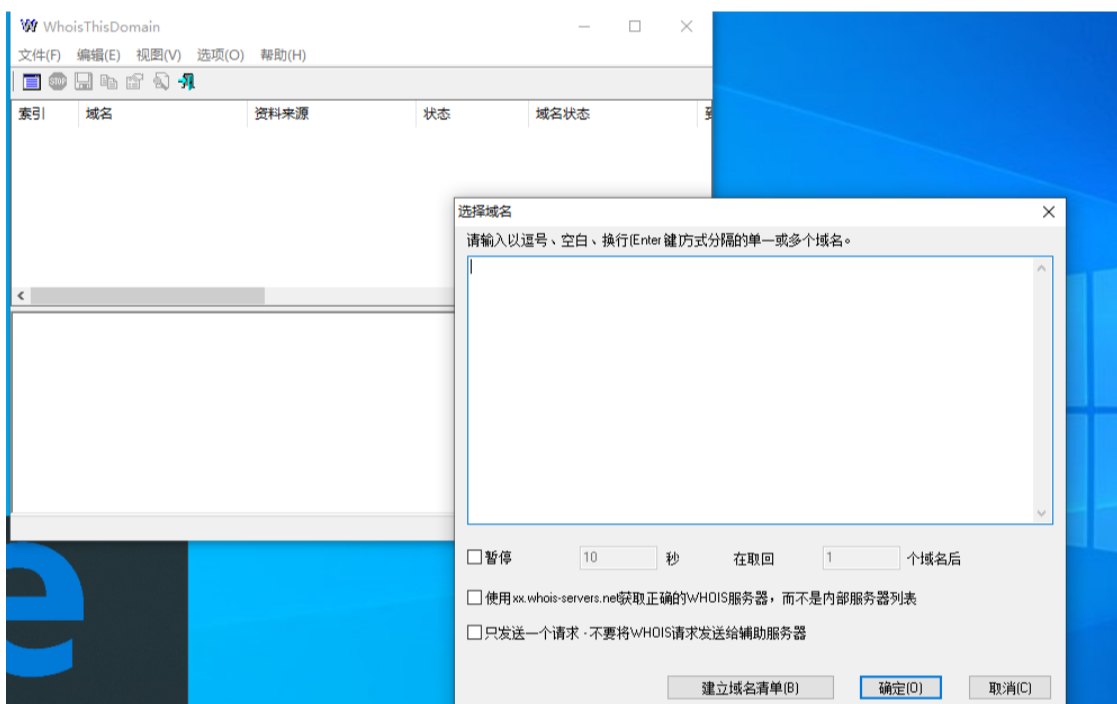Viewport: 1117px width, 704px height.
Task: Open the new domains dialog toolbar icon
Action: tap(31, 82)
